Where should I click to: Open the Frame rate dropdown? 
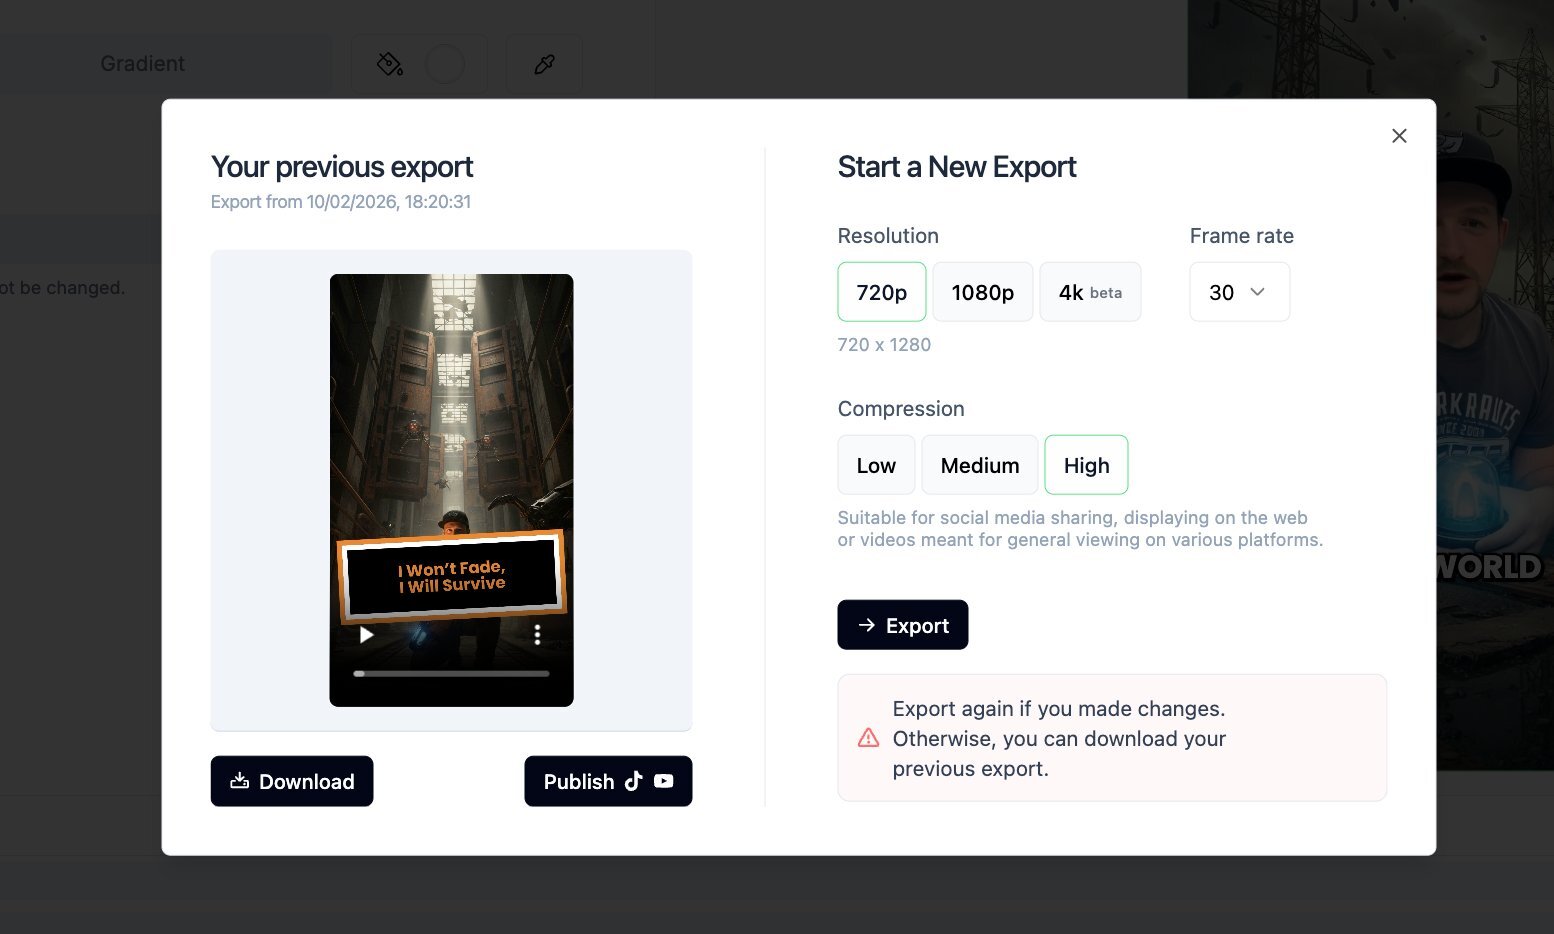[1239, 292]
